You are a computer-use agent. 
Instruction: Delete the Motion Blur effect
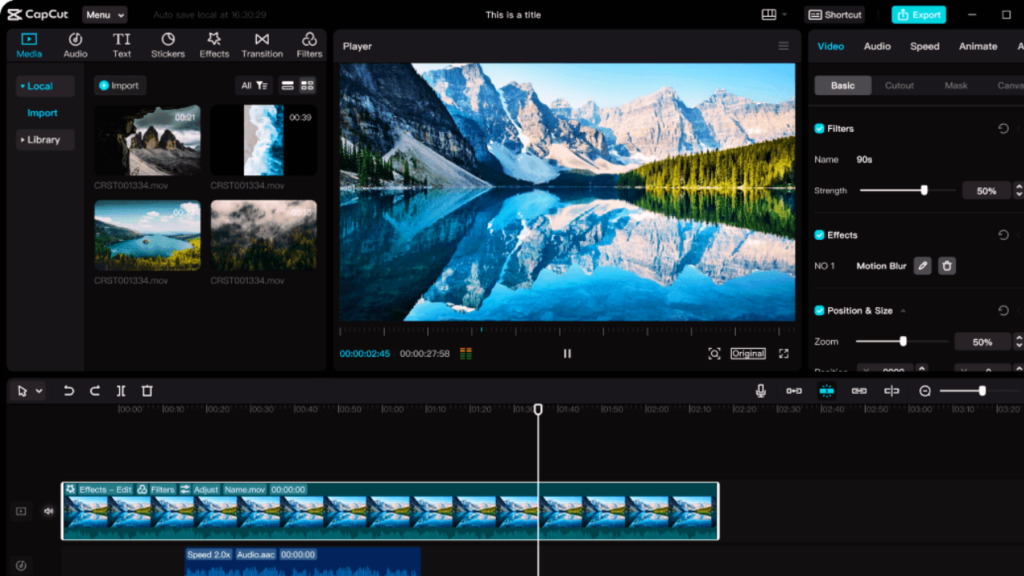(x=947, y=266)
